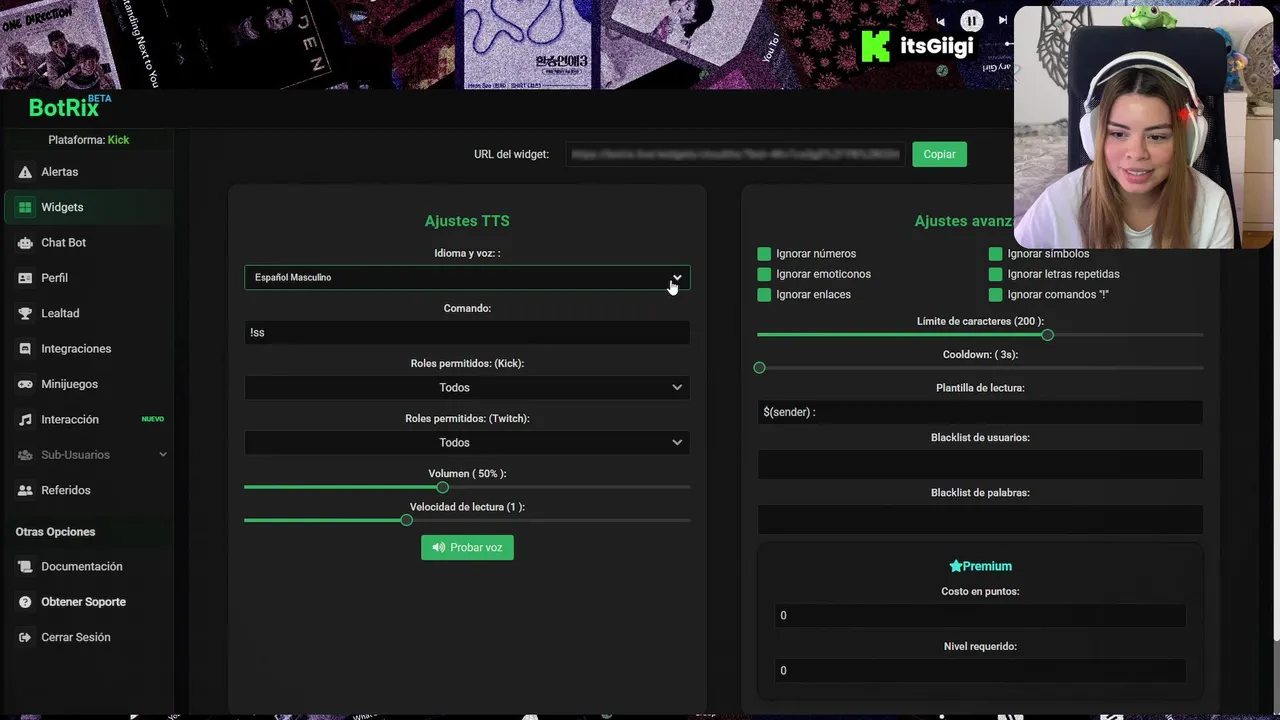
Task: Open the Idioma y voz dropdown
Action: [467, 277]
